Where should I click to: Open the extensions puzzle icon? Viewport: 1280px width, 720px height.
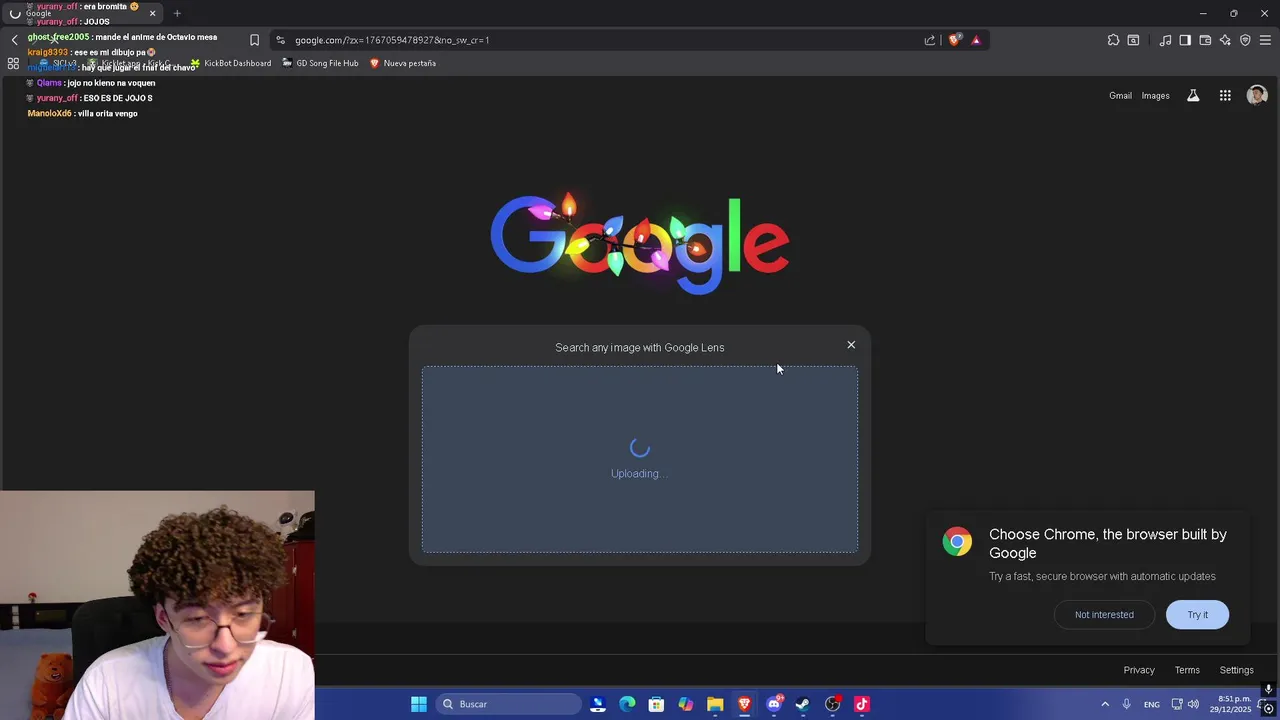tap(1113, 40)
